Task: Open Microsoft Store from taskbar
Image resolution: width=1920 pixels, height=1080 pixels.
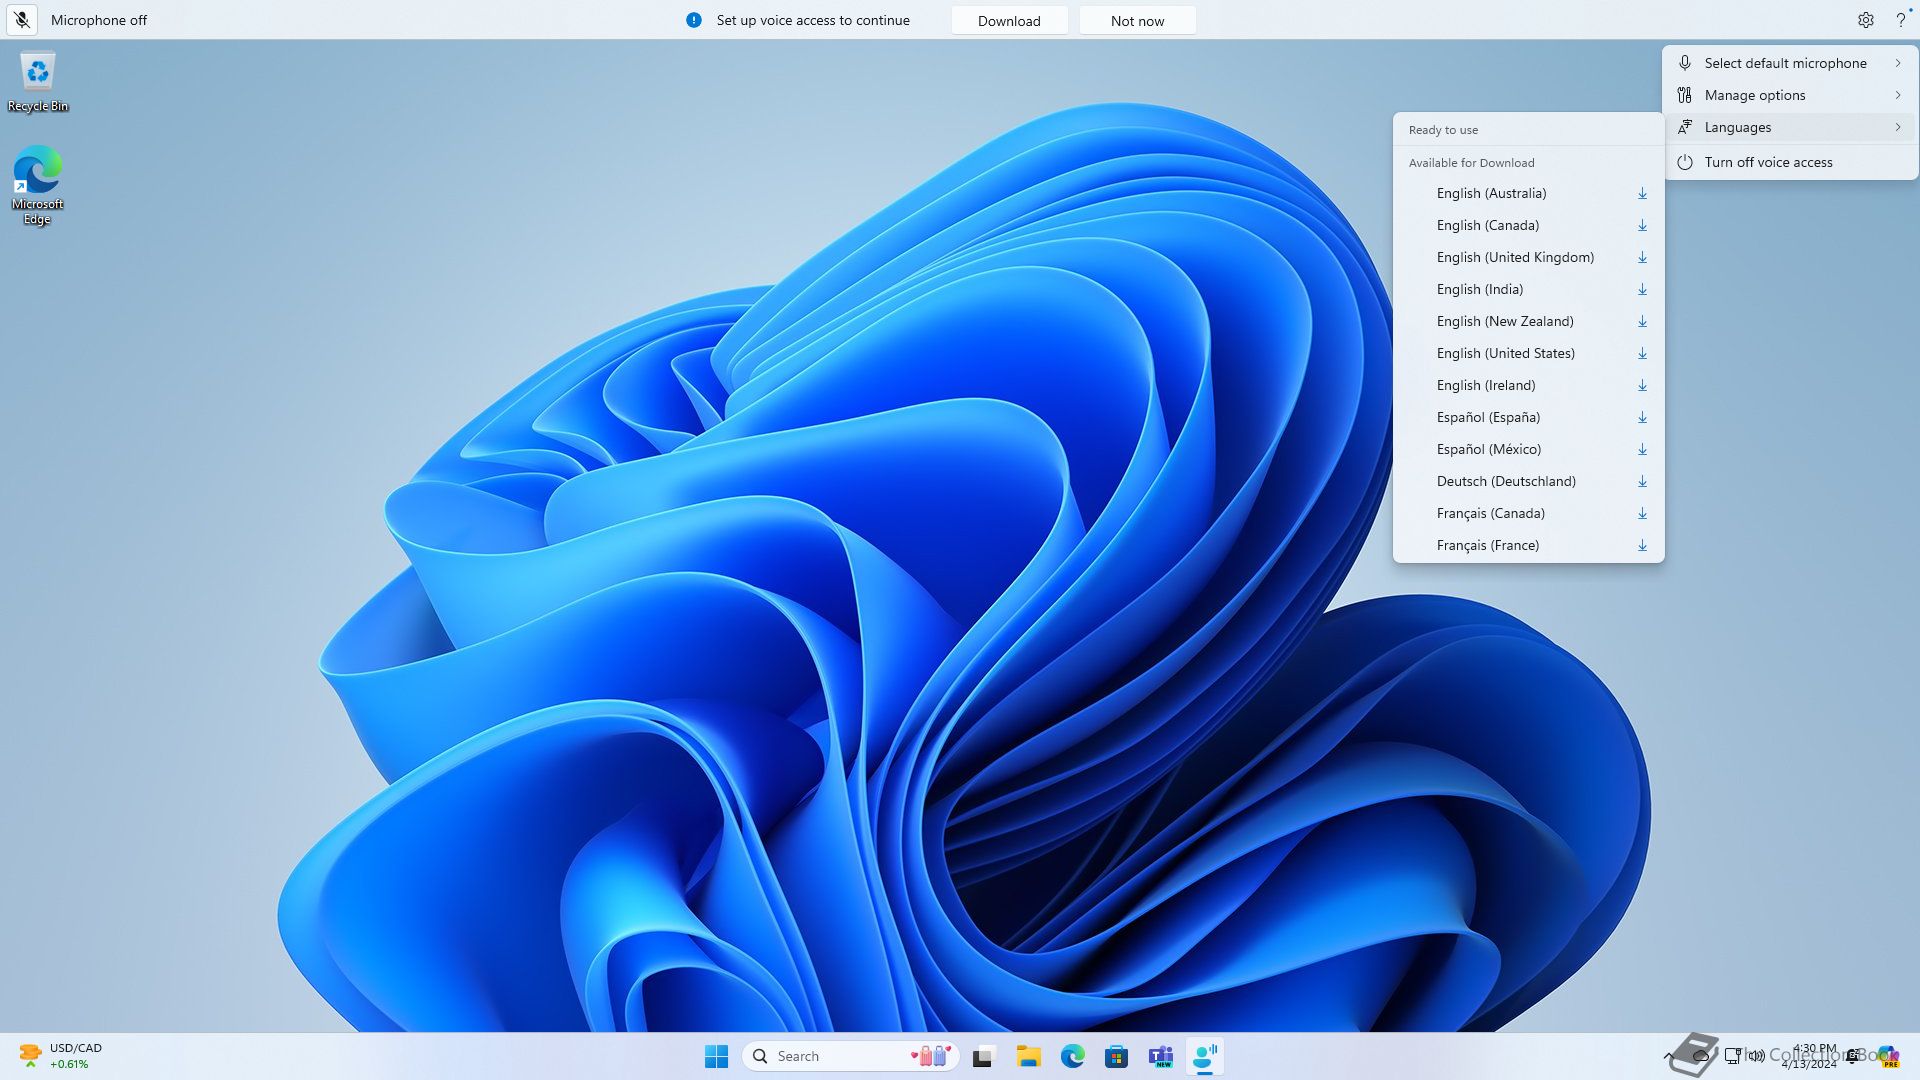Action: [x=1116, y=1056]
